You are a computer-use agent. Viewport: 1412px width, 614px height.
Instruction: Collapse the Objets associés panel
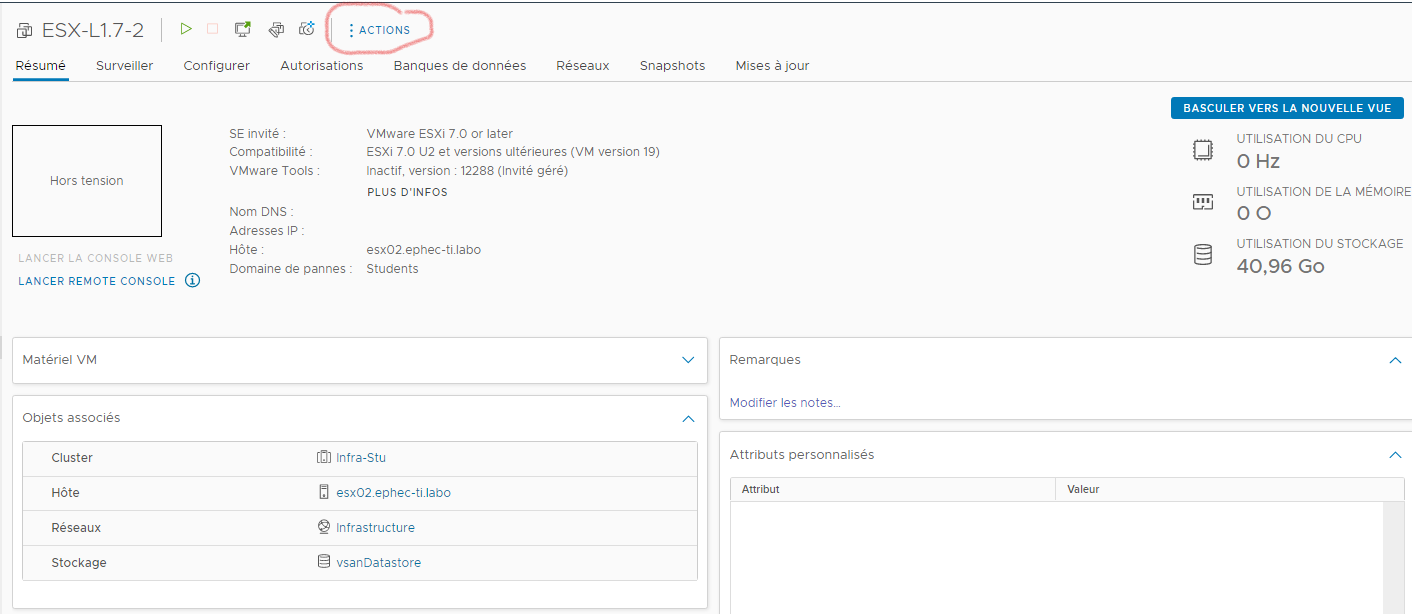[x=687, y=419]
